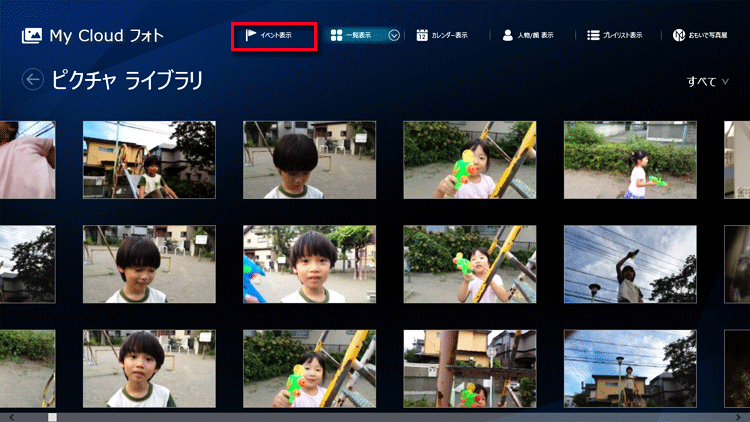Open photo of child raising arm against sky
Viewport: 750px width, 422px height.
point(630,264)
